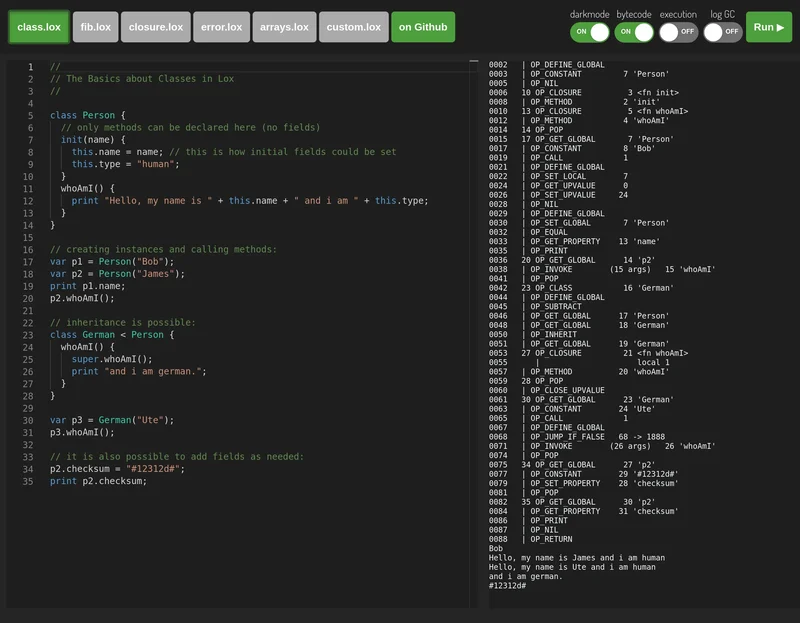This screenshot has width=800, height=623.
Task: Click the OP_CLOSE_UPVALUE bytecode line
Action: (x=546, y=390)
